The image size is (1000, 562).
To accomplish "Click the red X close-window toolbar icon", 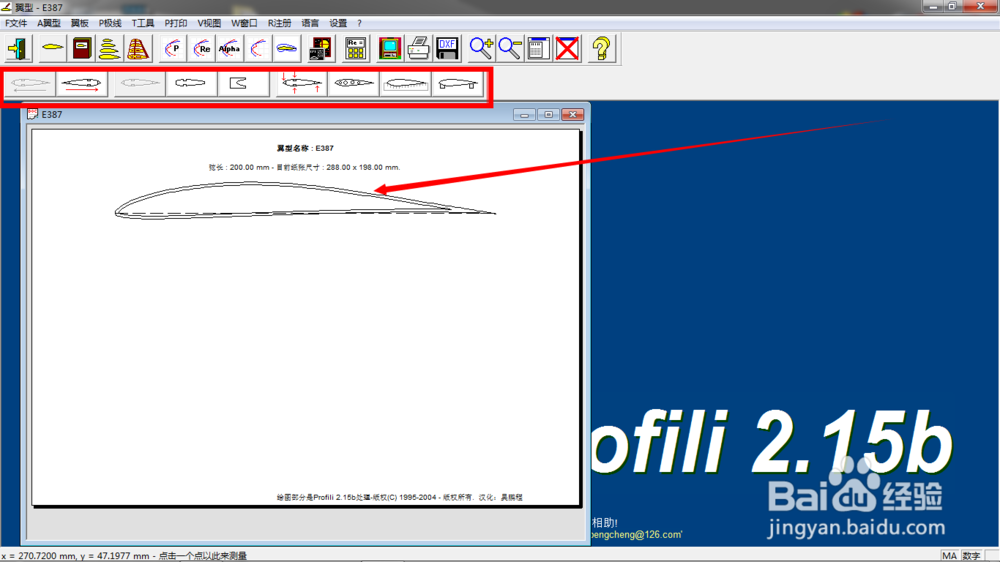I will (x=567, y=48).
